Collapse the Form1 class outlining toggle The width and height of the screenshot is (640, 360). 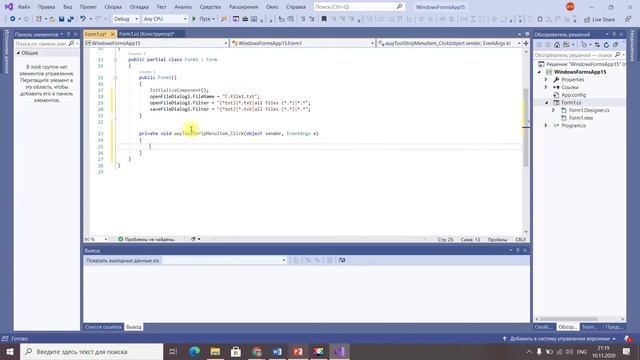(x=115, y=60)
